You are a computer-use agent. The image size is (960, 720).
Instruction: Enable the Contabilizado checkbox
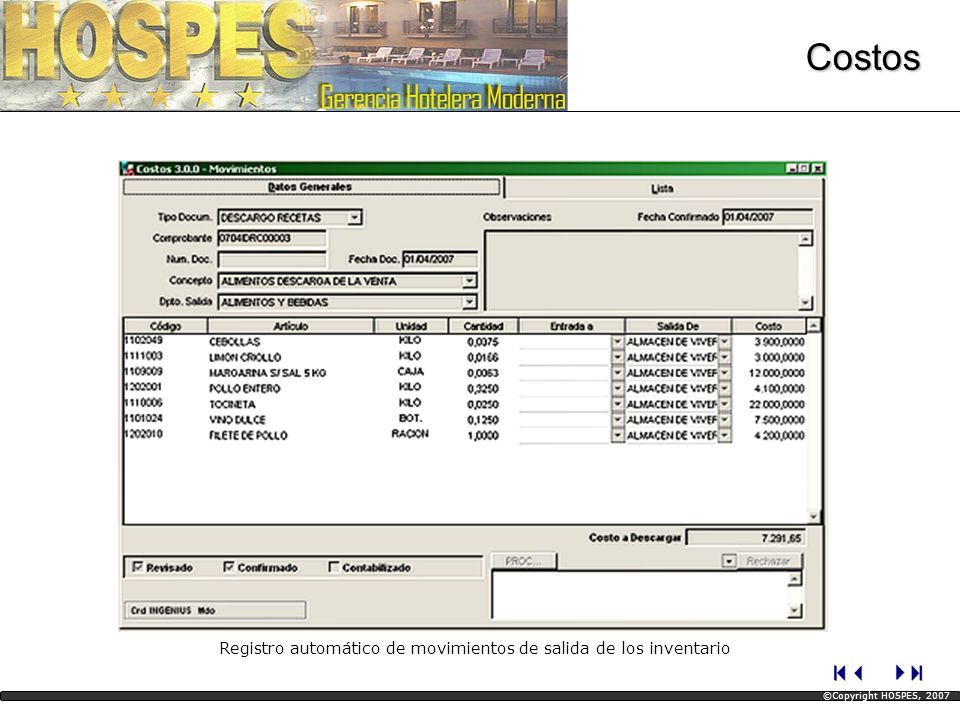tap(334, 567)
